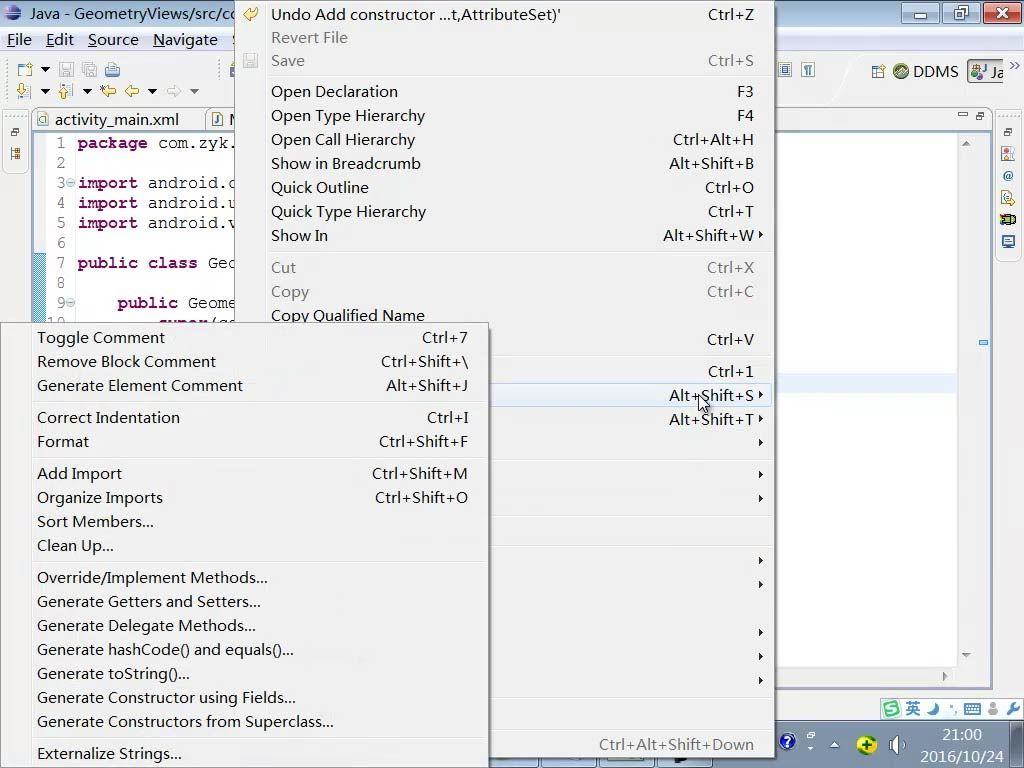Open the Back history dropdown arrow
1024x768 pixels.
pos(152,91)
